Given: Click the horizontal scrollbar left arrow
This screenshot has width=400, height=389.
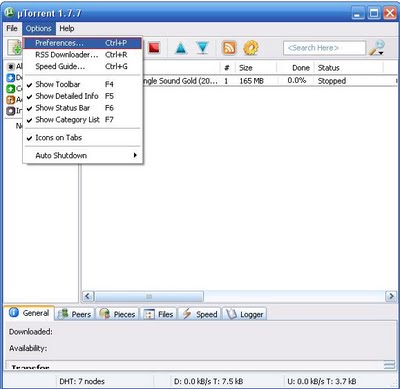Looking at the screenshot, I should click(88, 296).
